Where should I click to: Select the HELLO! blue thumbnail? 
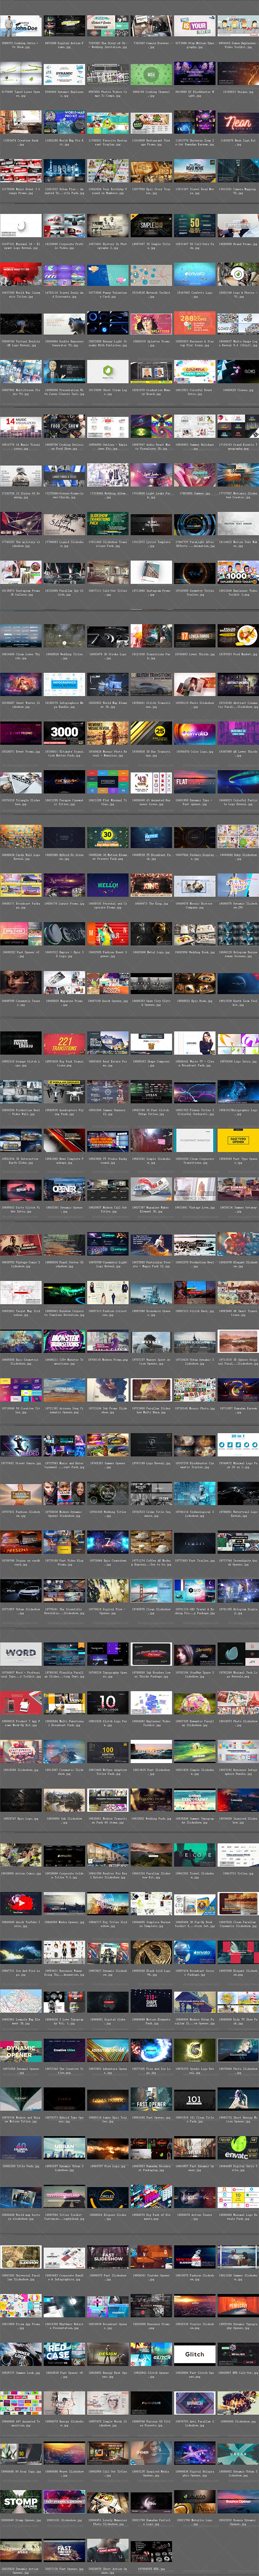point(108,885)
